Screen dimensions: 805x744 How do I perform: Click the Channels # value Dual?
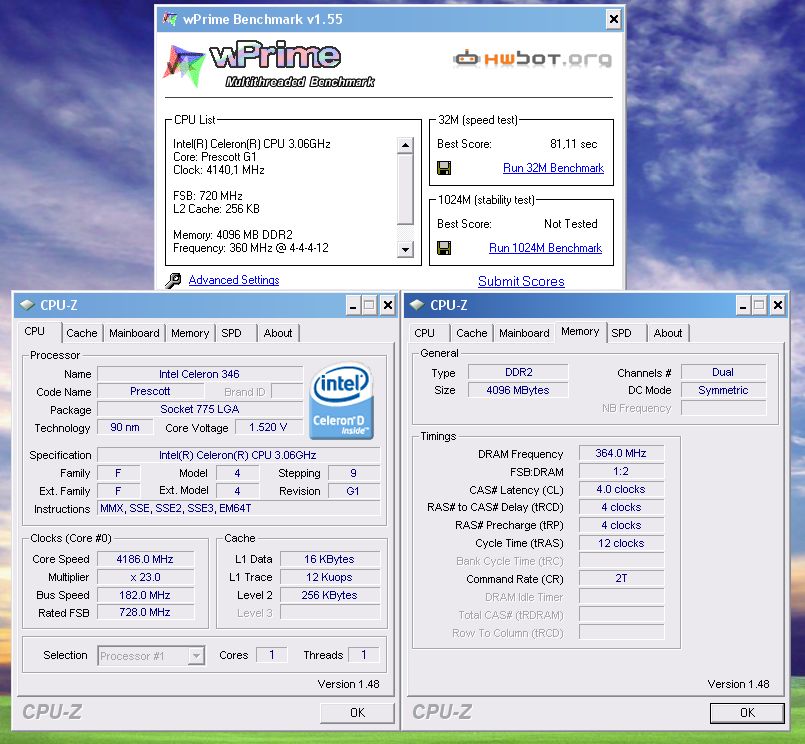(x=723, y=372)
